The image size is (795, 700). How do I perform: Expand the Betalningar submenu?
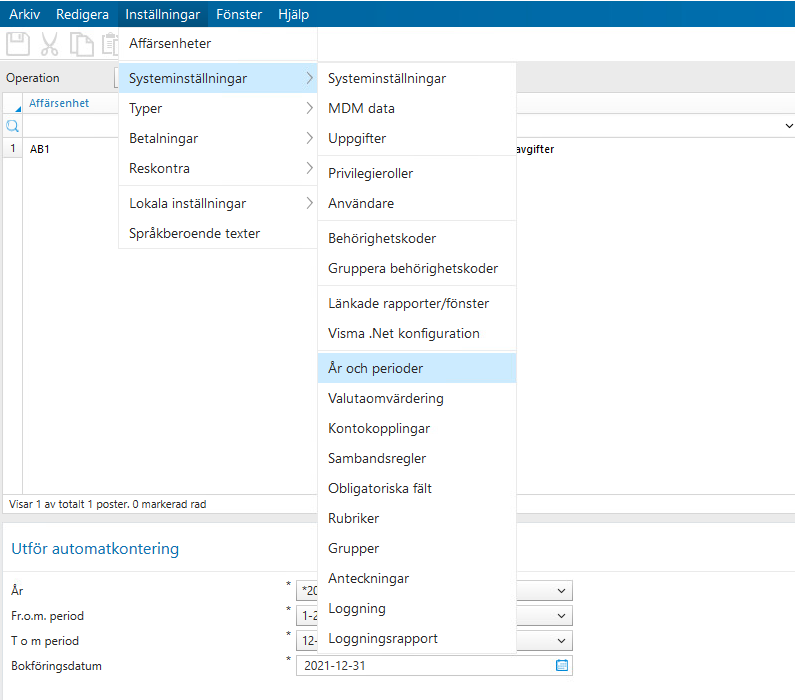(218, 138)
